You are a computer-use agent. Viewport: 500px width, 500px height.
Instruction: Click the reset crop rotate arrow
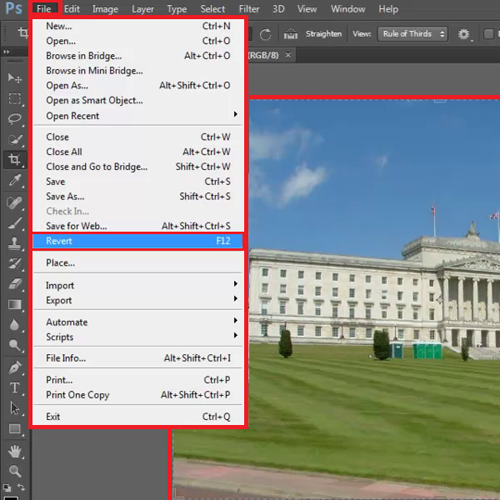coord(265,34)
